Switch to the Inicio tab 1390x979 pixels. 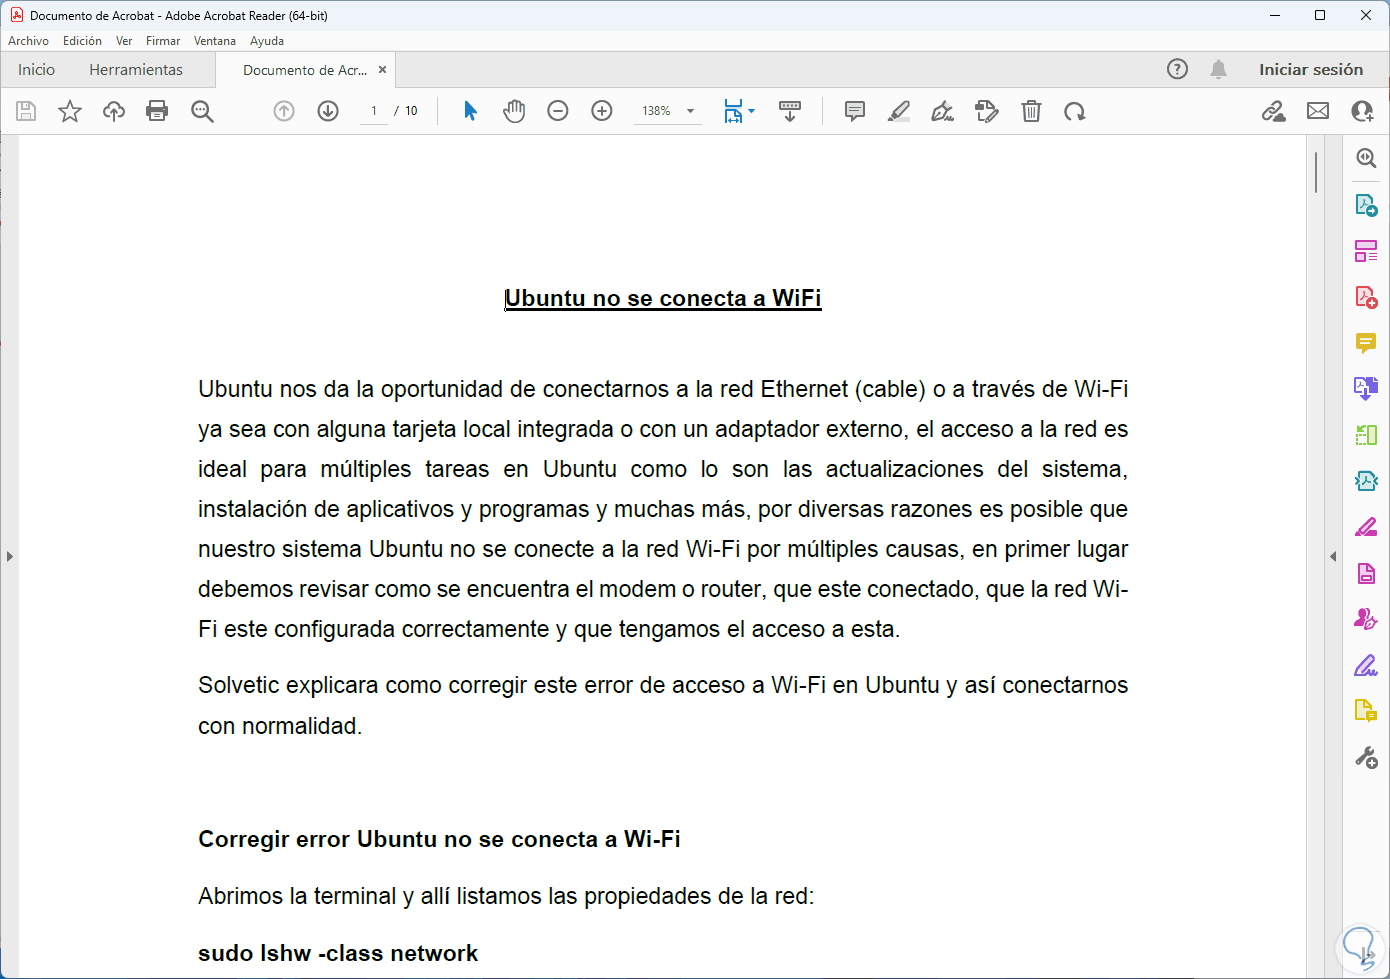(x=36, y=70)
